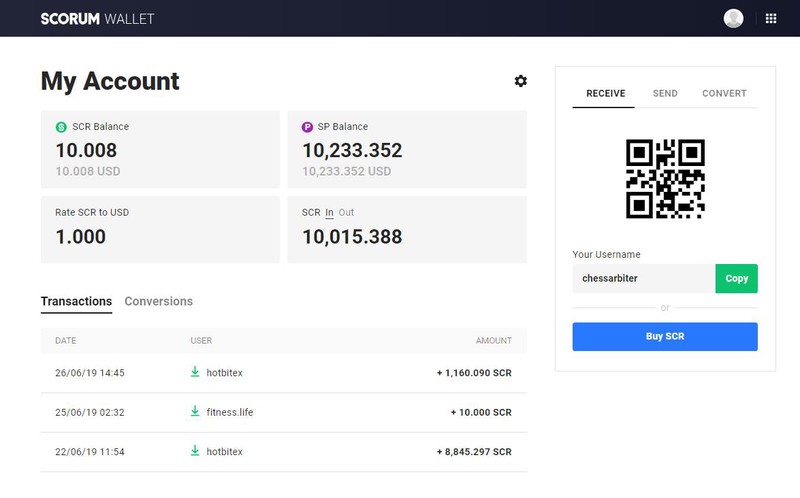Click download arrow icon for 8,845.297 SCR transaction
This screenshot has height=498, width=800.
195,451
